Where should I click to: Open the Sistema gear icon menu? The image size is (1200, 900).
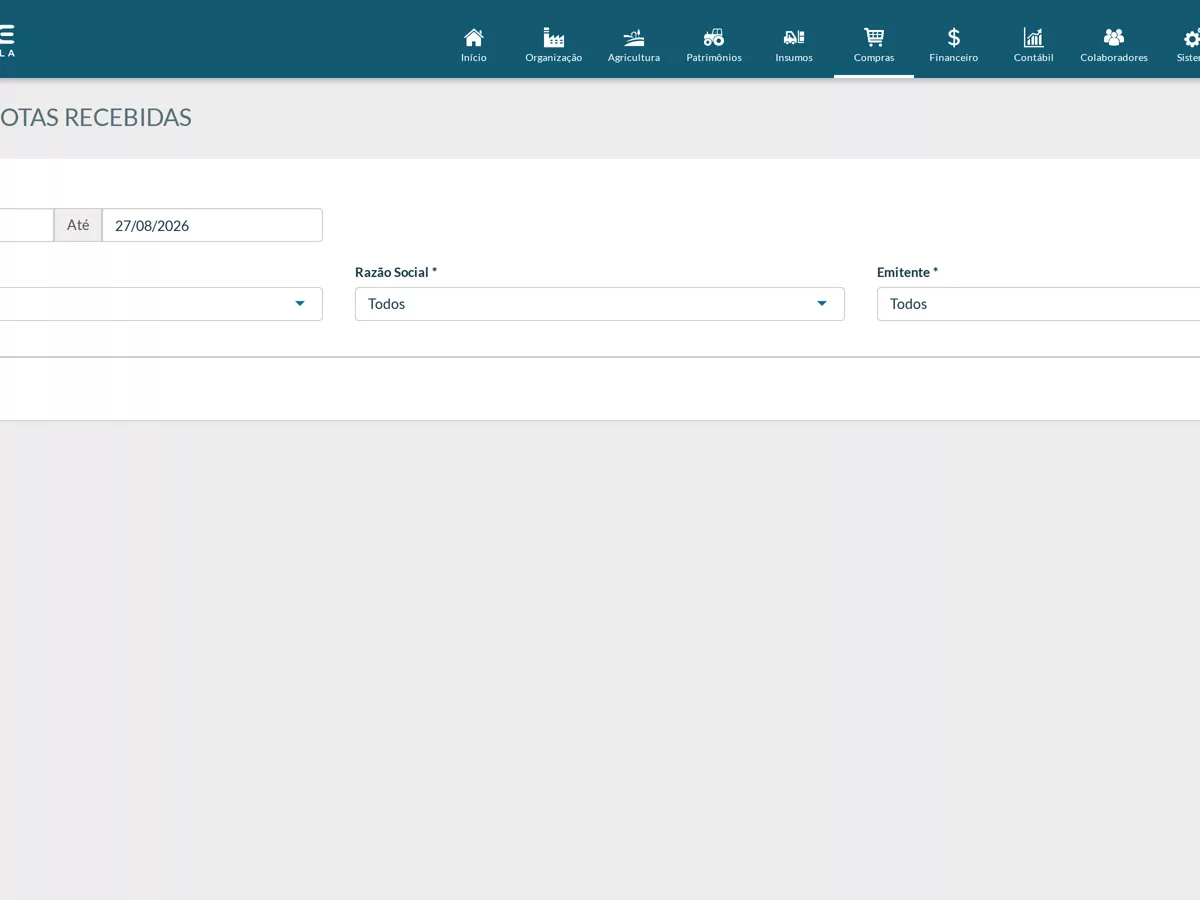click(x=1192, y=38)
